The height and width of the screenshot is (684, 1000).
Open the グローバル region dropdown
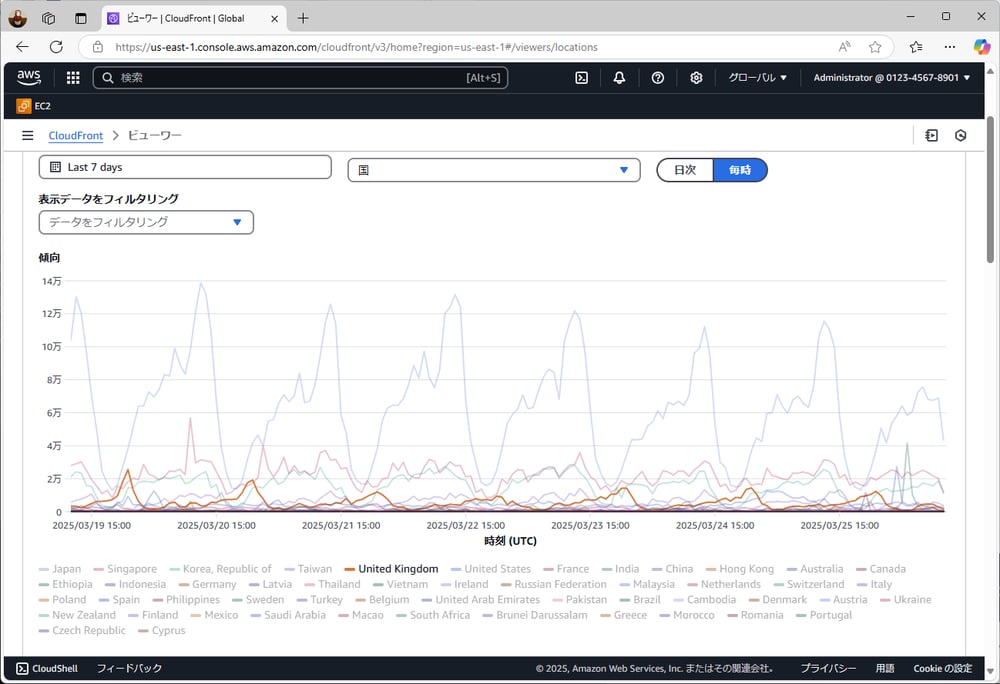[x=758, y=78]
